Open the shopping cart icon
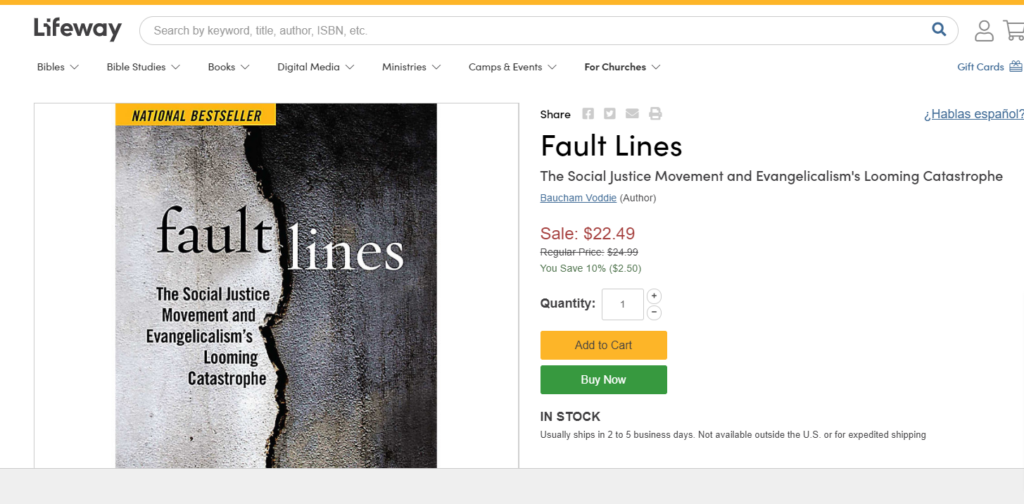1024x504 pixels. [1014, 30]
